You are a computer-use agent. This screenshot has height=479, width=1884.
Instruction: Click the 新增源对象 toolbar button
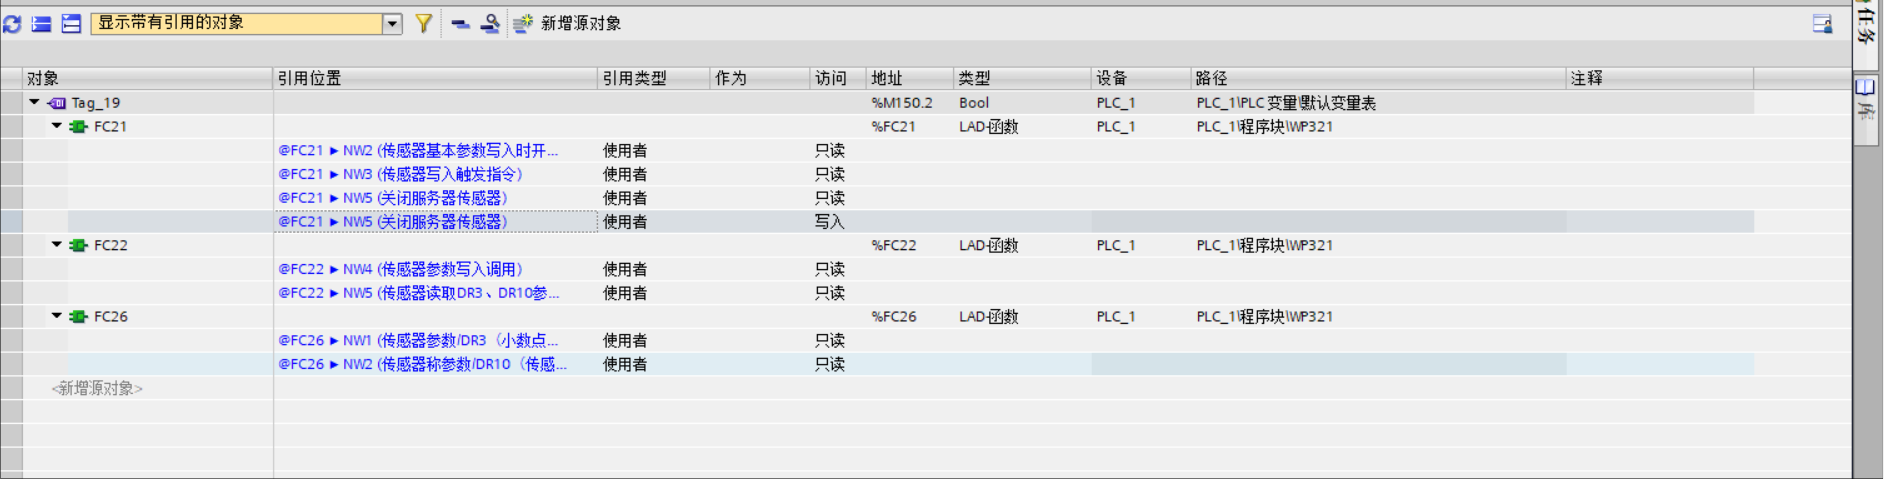pyautogui.click(x=568, y=23)
